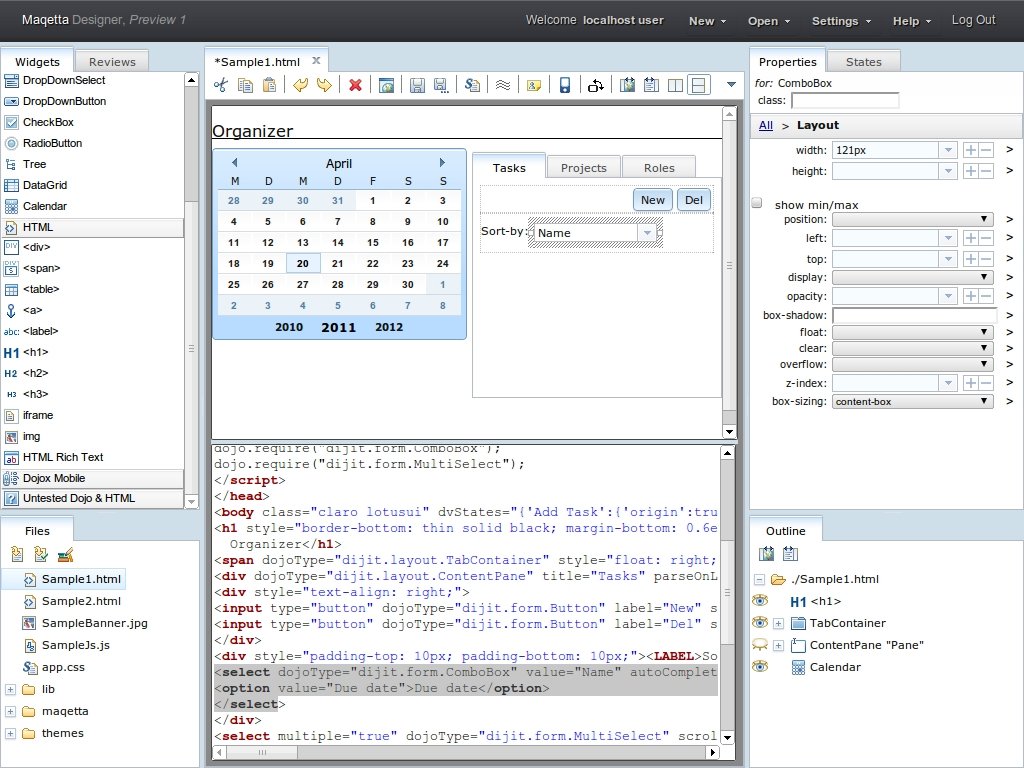The height and width of the screenshot is (768, 1024).
Task: Click the box-shadow input field
Action: (914, 315)
